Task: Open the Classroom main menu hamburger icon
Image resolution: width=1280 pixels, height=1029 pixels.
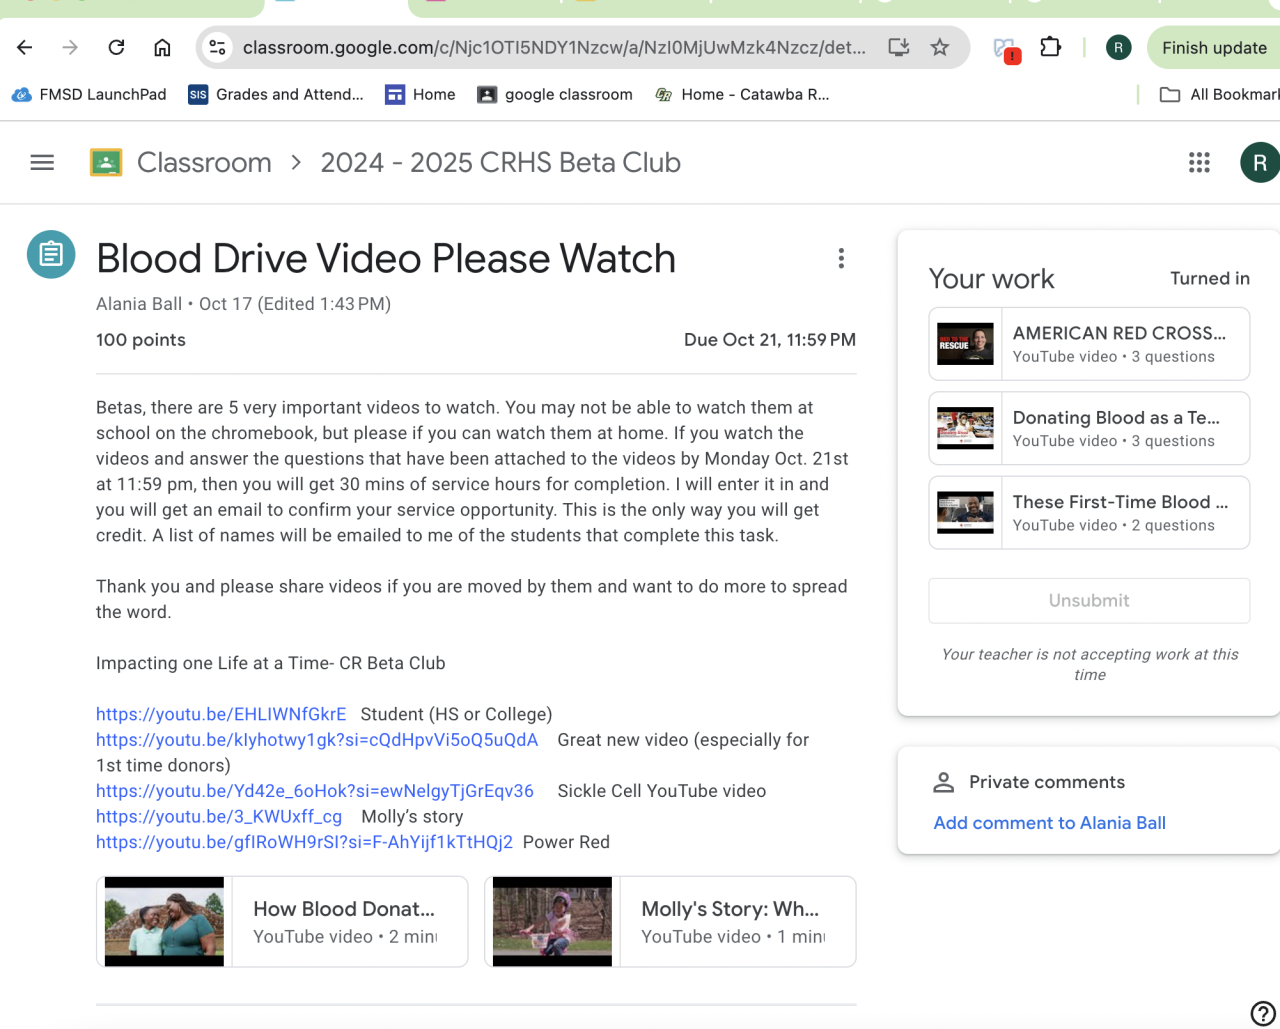Action: [x=42, y=162]
